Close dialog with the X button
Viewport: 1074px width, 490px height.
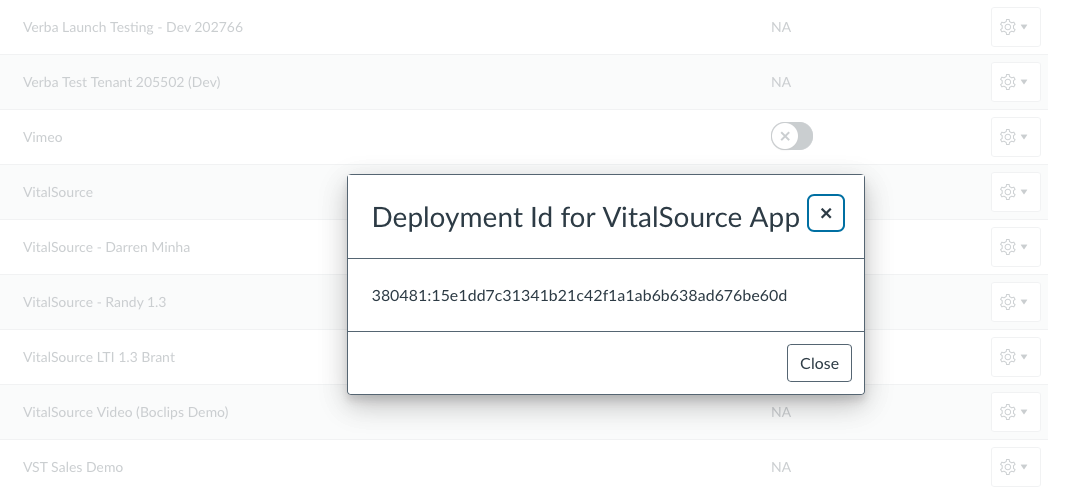pyautogui.click(x=825, y=213)
